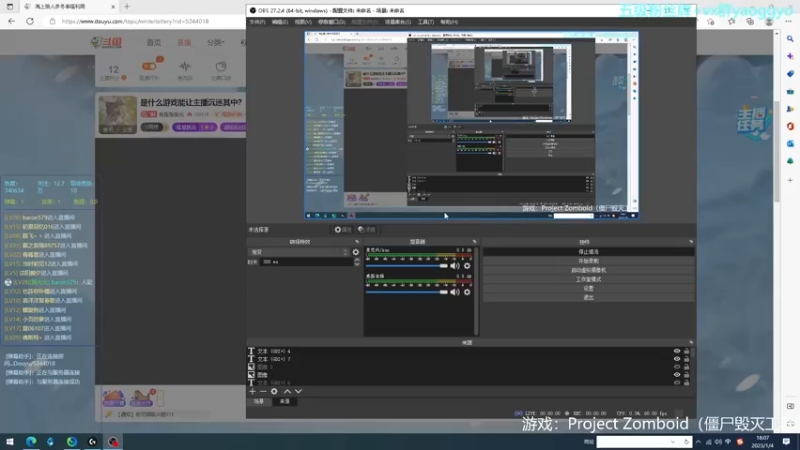Click 开始录制 (start recording) button
The height and width of the screenshot is (450, 800).
[588, 261]
